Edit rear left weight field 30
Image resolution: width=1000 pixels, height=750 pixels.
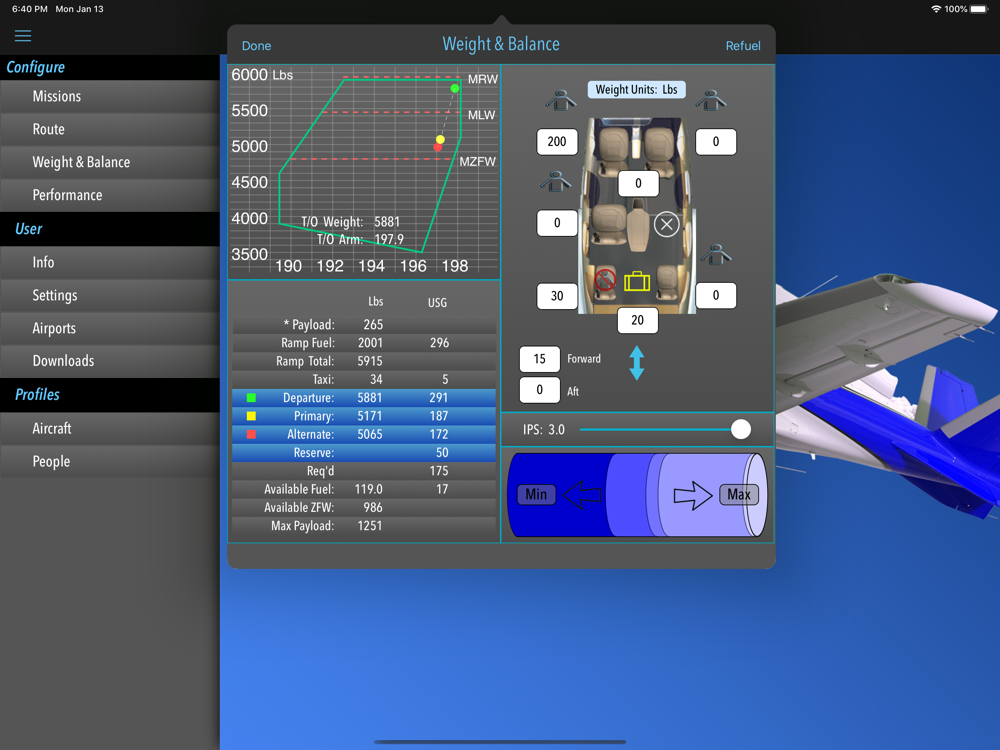[557, 296]
